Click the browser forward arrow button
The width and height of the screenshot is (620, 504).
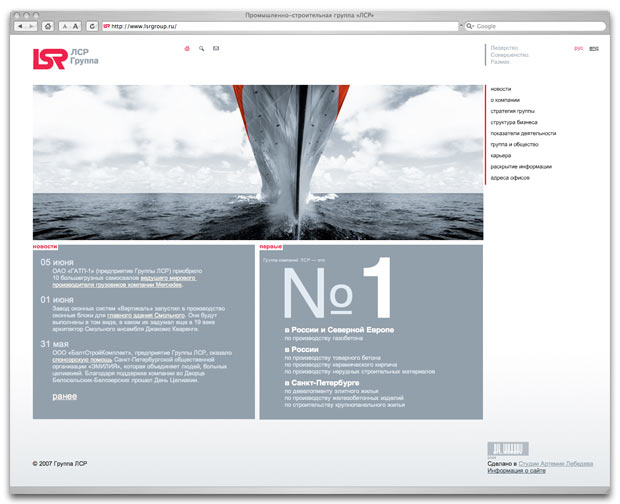point(30,25)
